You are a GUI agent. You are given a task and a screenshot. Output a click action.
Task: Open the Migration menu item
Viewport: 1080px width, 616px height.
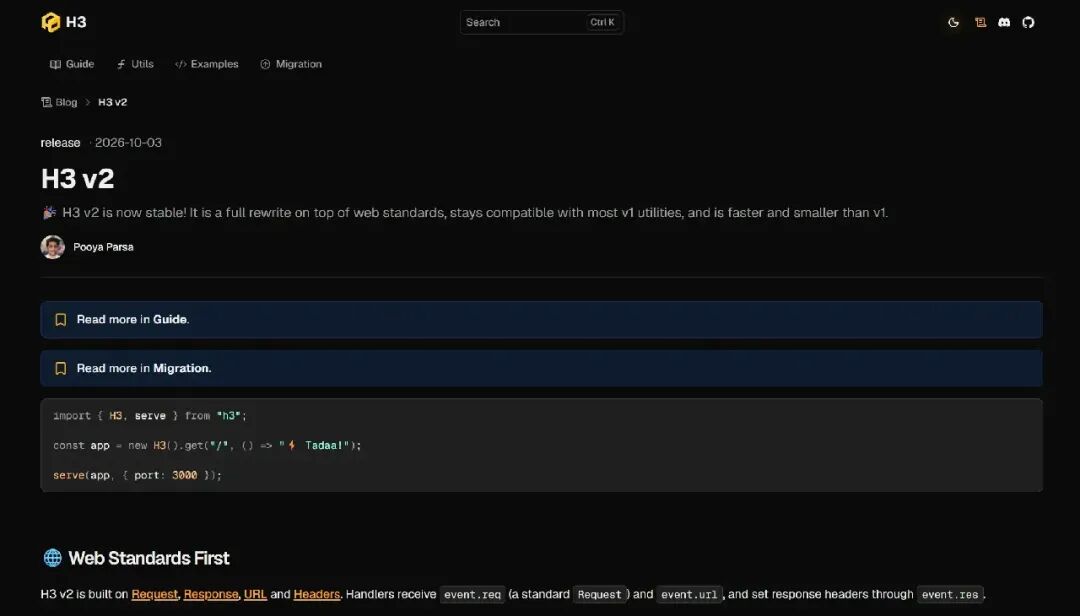point(291,64)
